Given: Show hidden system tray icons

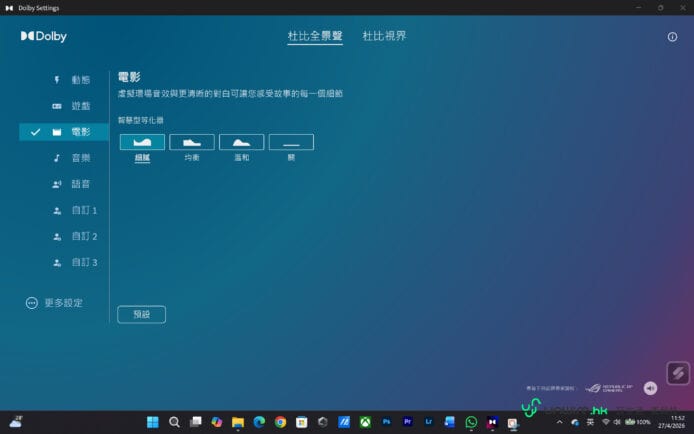Looking at the screenshot, I should tap(559, 422).
